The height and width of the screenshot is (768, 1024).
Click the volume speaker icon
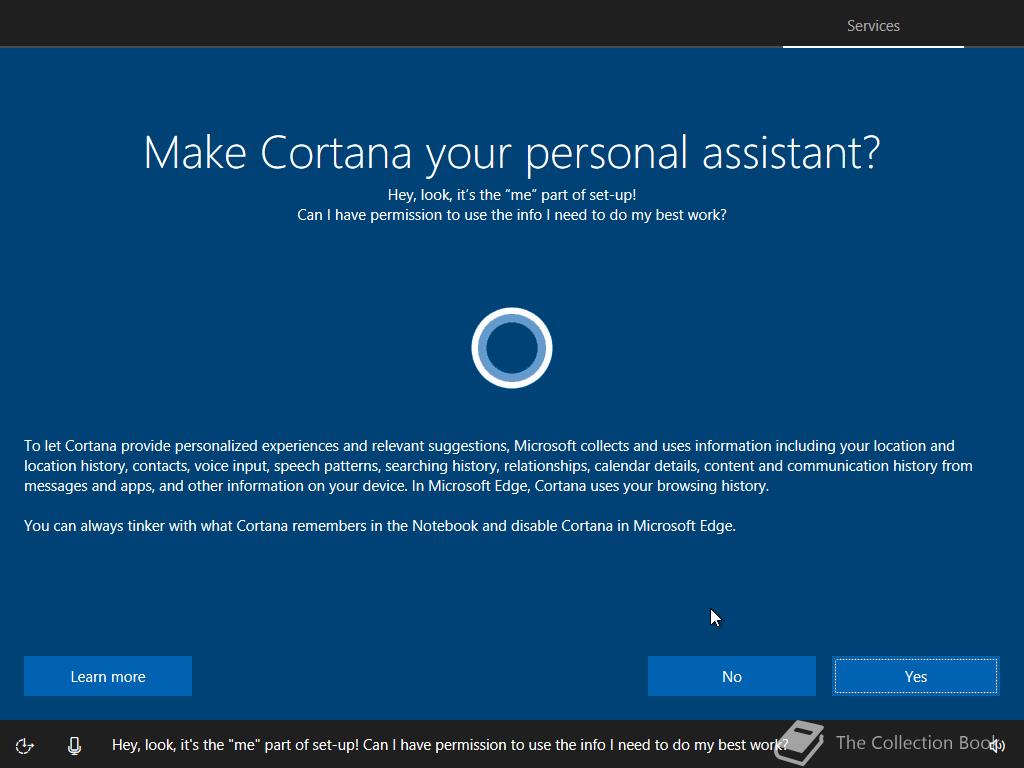(997, 745)
